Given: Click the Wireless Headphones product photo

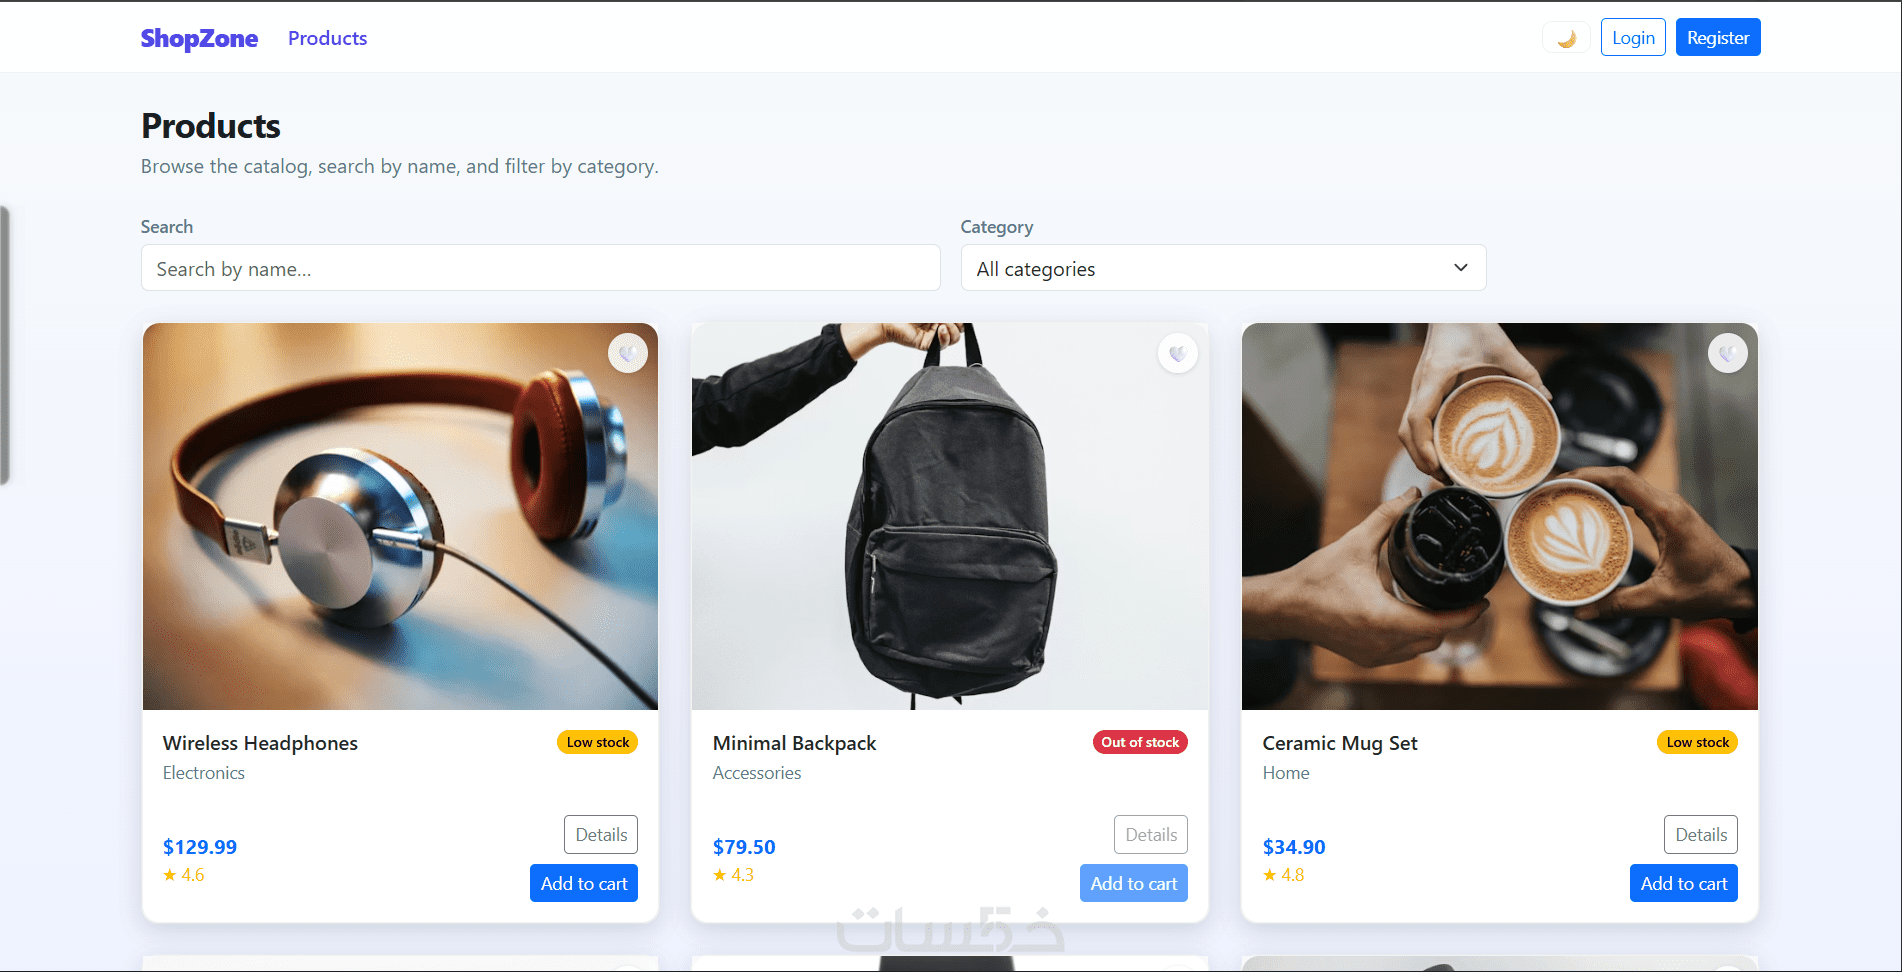Looking at the screenshot, I should point(400,516).
